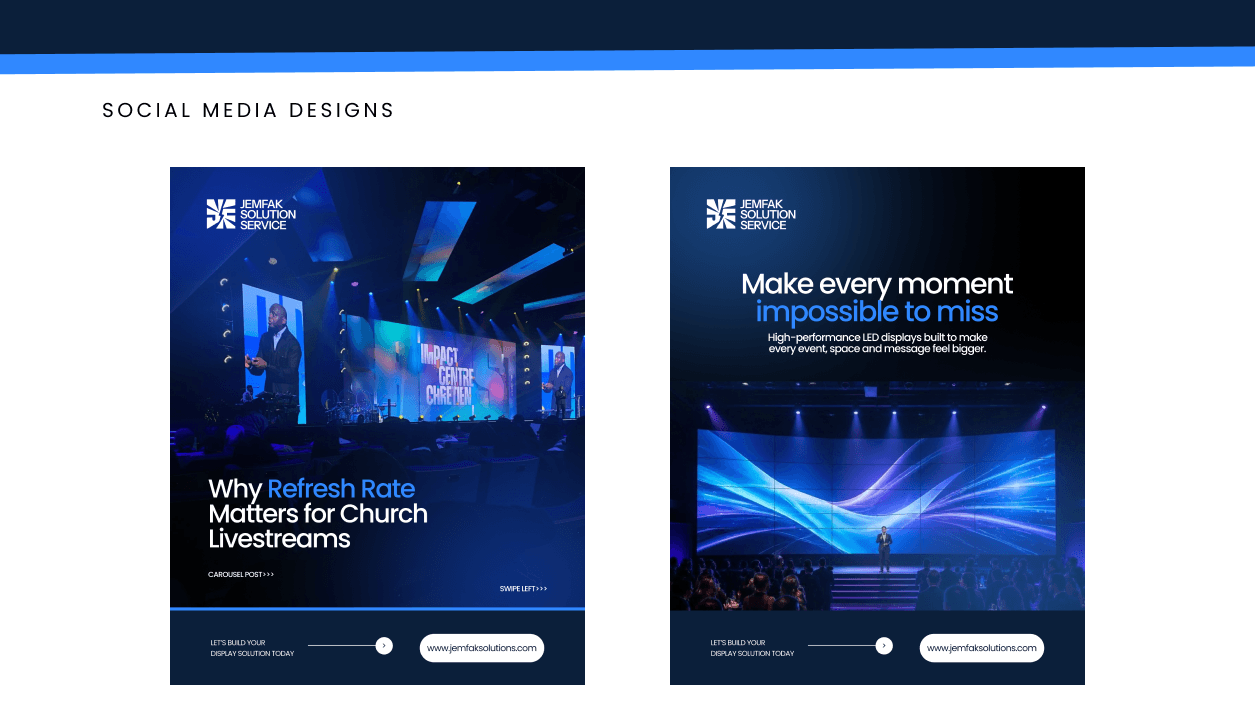Click "LET'S BUILD YOUR DISPLAY SOLUTION TODAY" in the Refresh Rate post

[252, 648]
